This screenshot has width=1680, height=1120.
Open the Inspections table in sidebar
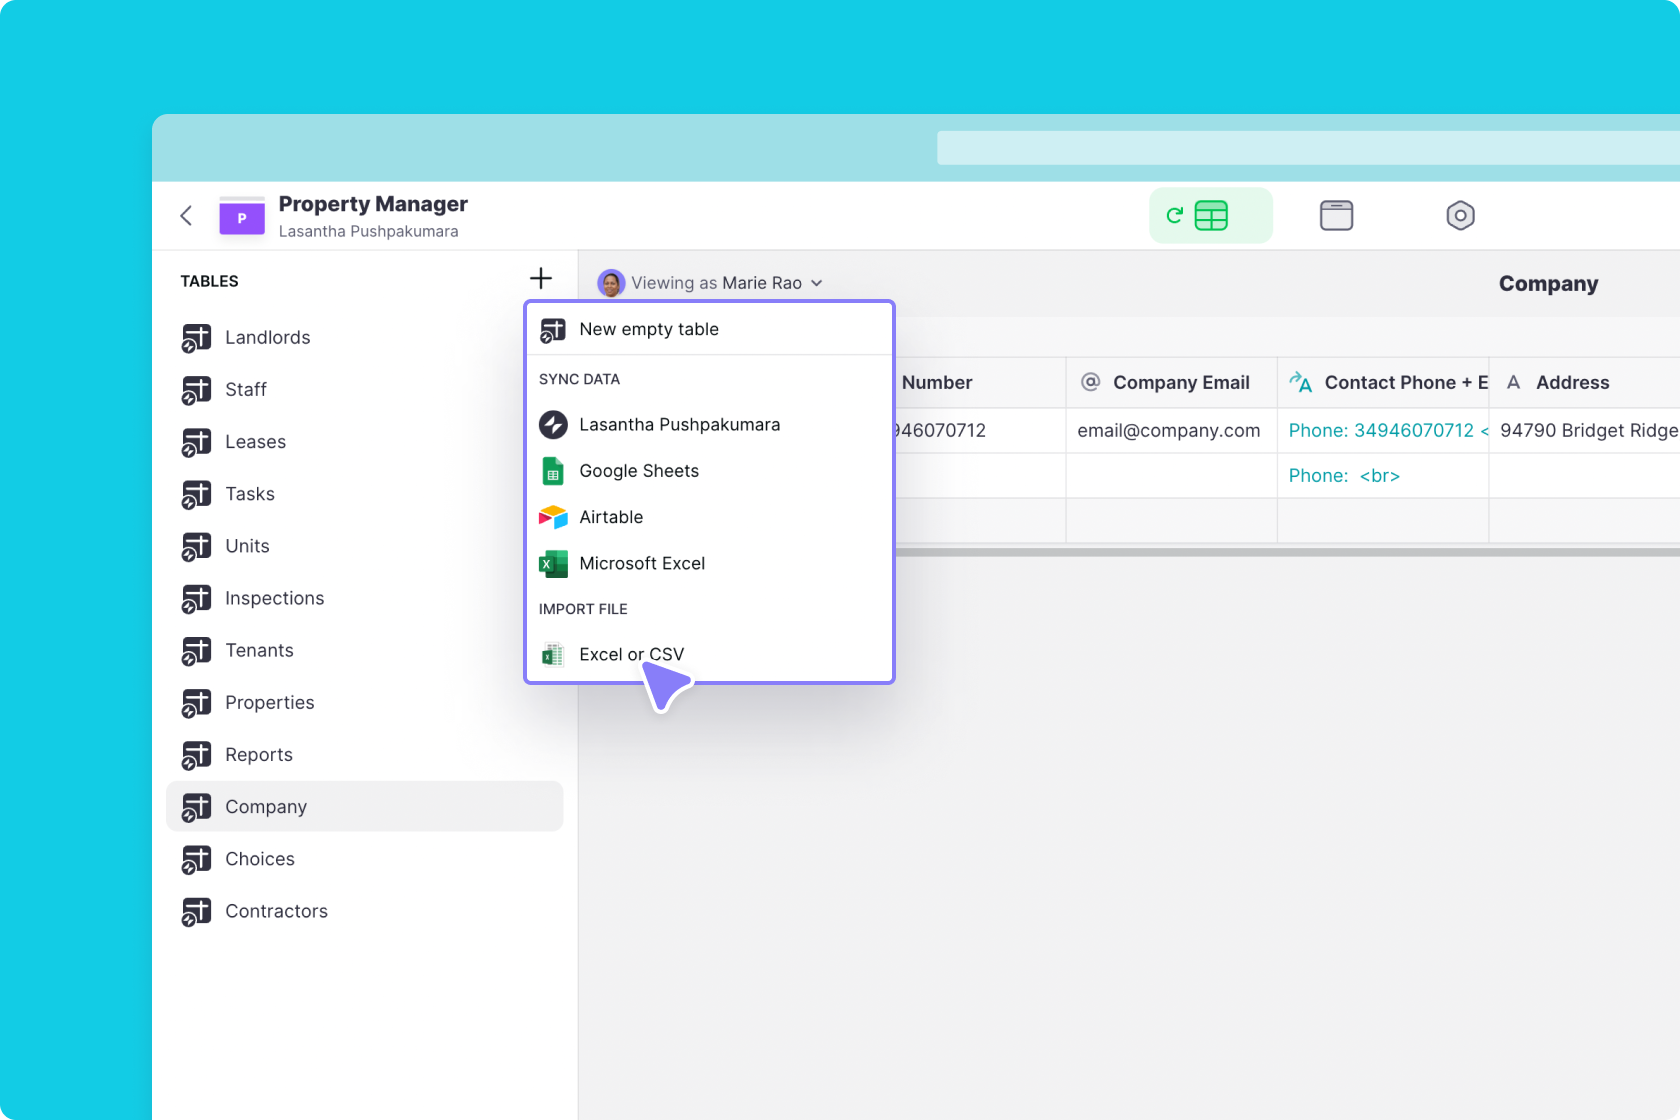[x=274, y=599]
